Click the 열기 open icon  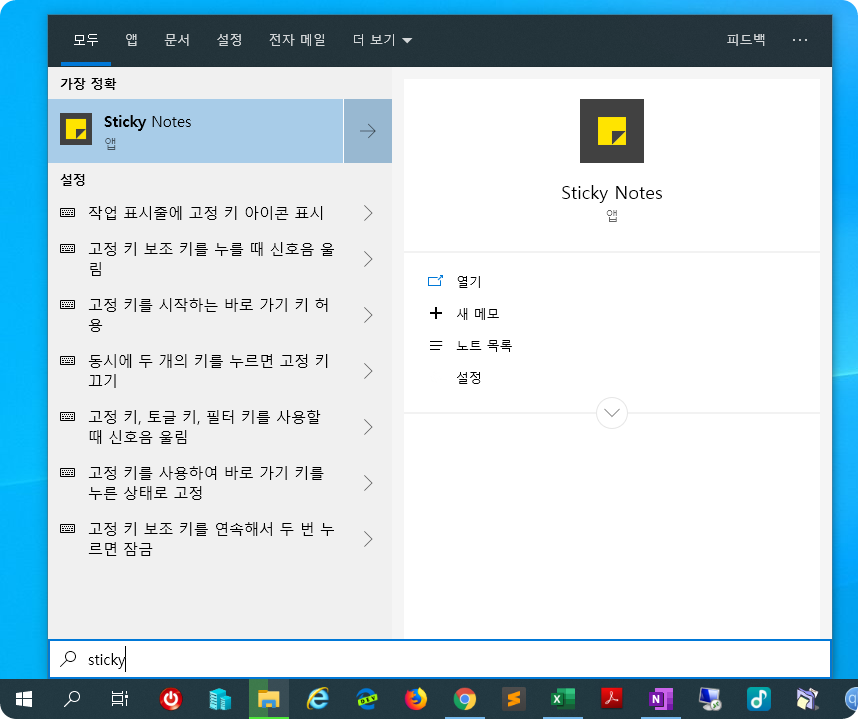(435, 281)
